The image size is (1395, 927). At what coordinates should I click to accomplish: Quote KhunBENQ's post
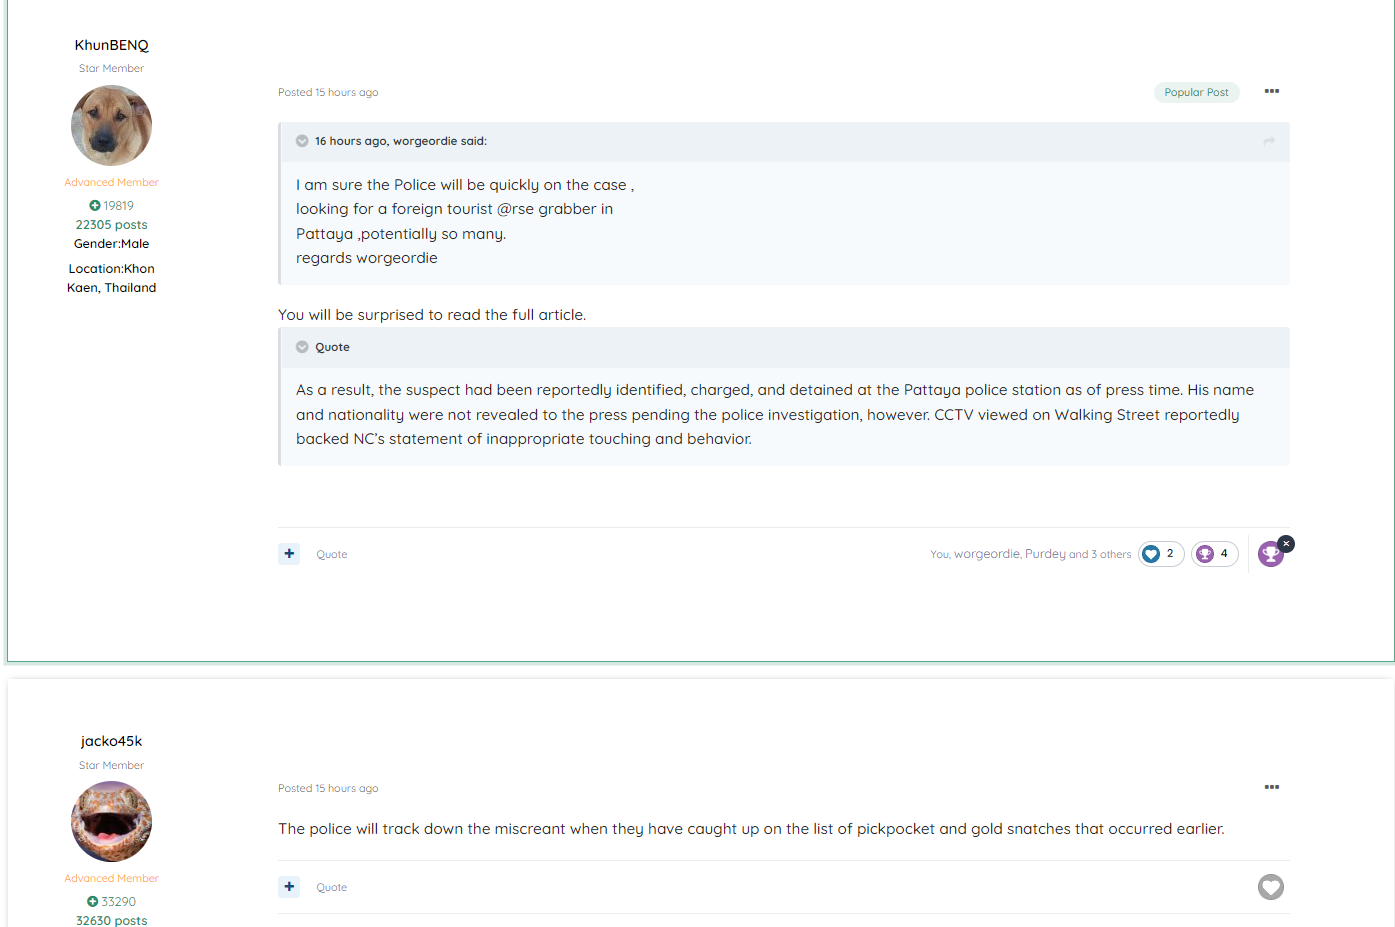pos(332,554)
